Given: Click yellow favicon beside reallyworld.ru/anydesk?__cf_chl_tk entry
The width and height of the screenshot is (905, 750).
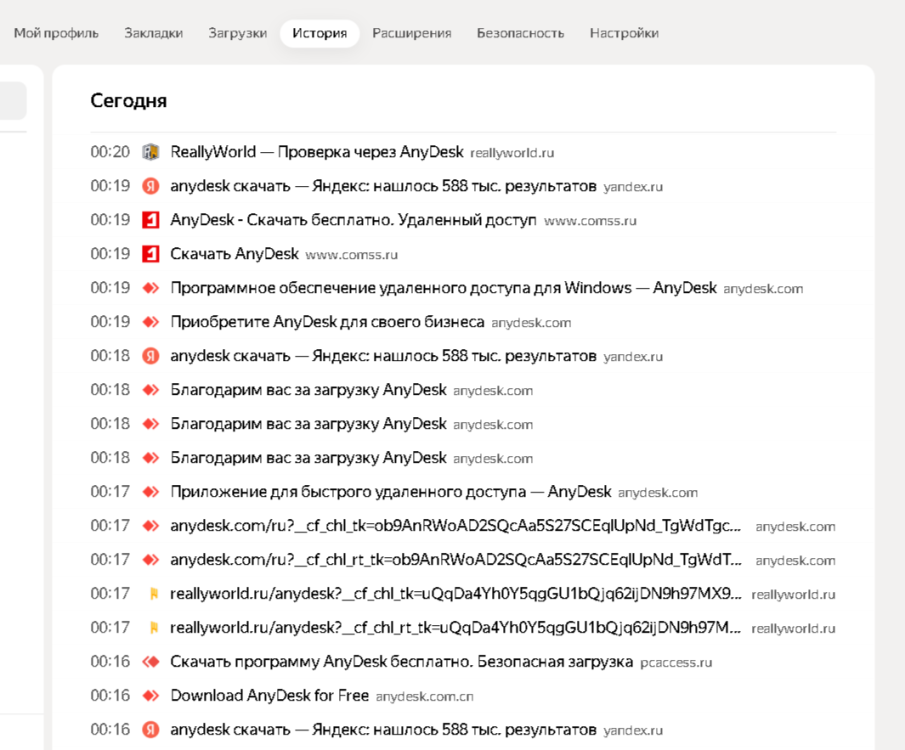Looking at the screenshot, I should point(154,594).
